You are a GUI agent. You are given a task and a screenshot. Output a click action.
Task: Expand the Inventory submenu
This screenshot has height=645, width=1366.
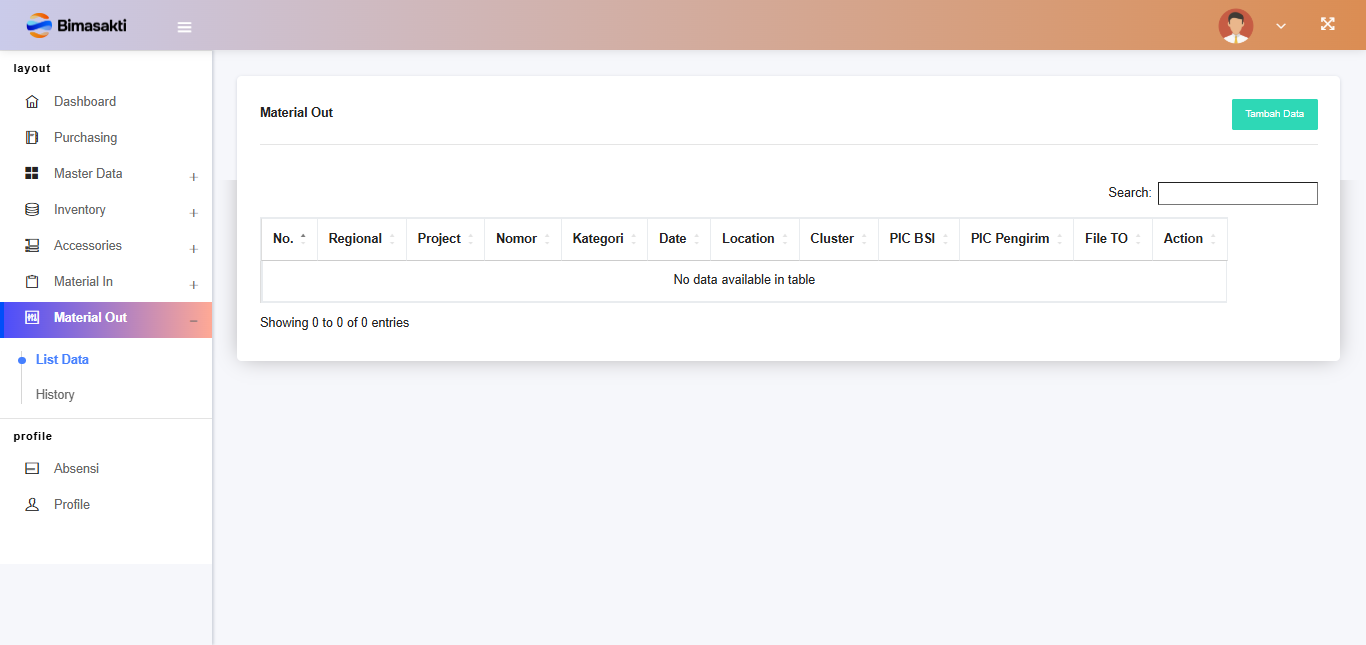[x=193, y=213]
